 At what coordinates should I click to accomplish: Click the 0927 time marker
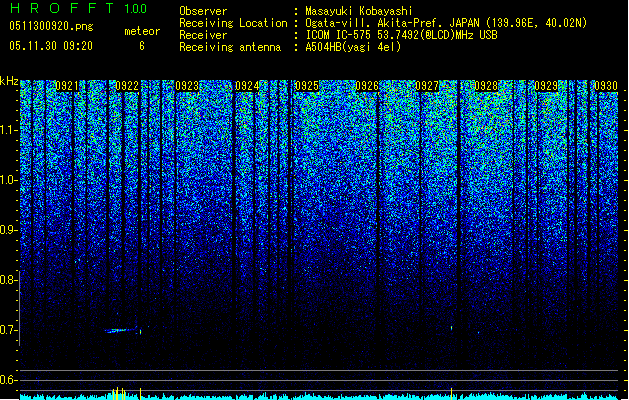tap(427, 86)
